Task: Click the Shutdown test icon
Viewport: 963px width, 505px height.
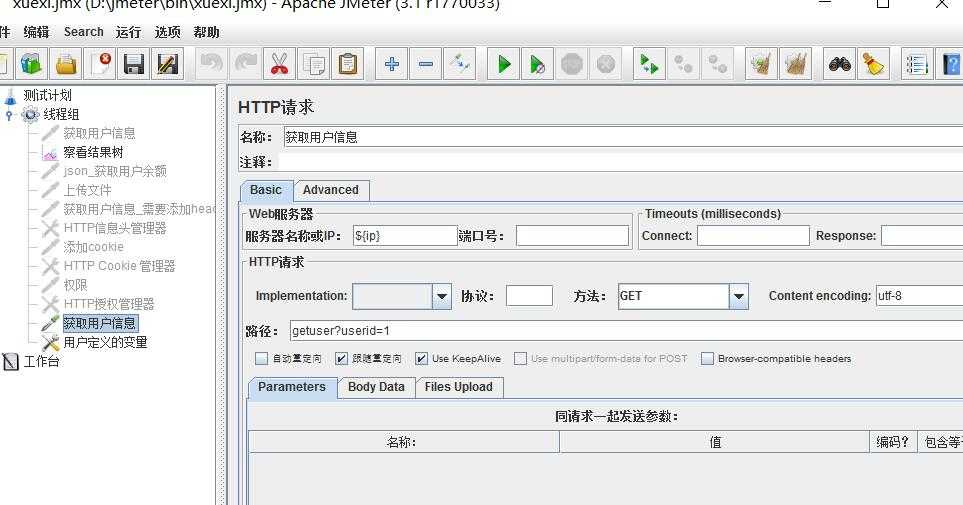Action: [x=606, y=64]
